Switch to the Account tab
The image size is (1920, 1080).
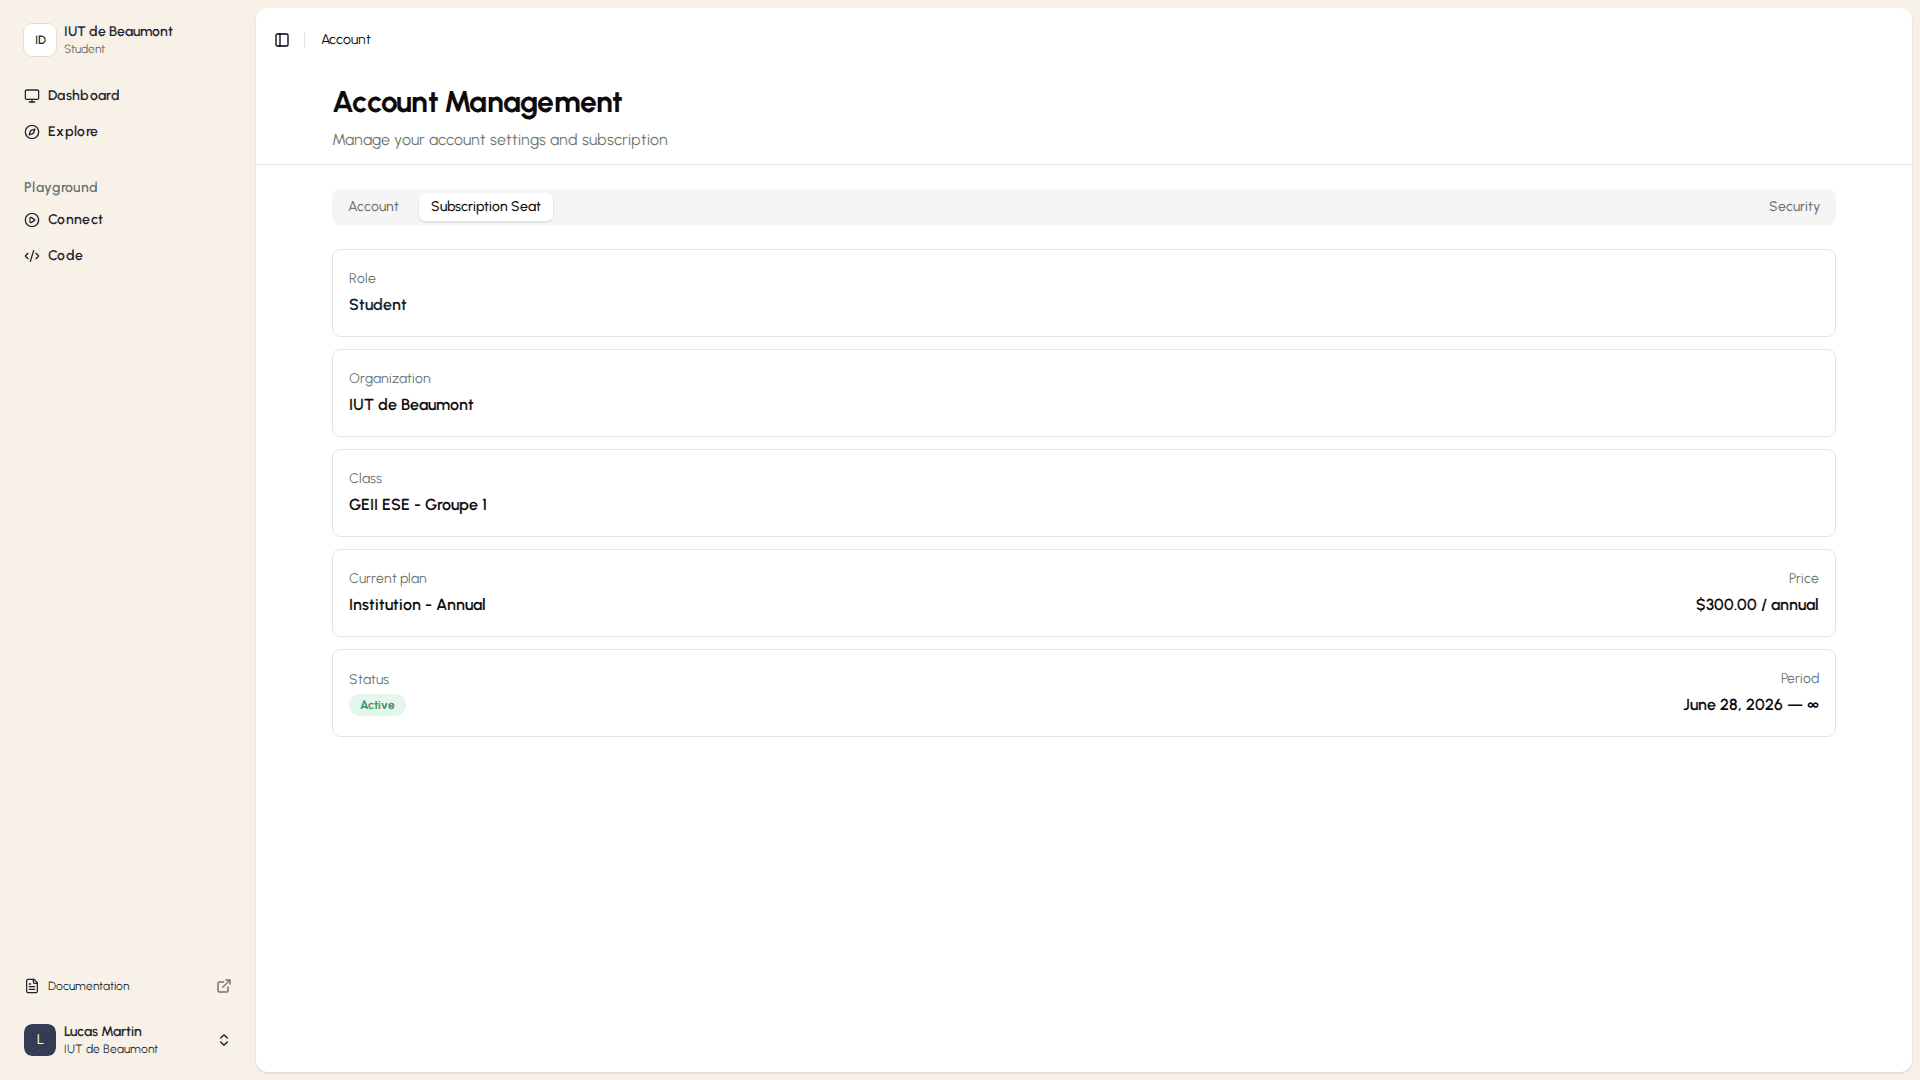pos(373,207)
